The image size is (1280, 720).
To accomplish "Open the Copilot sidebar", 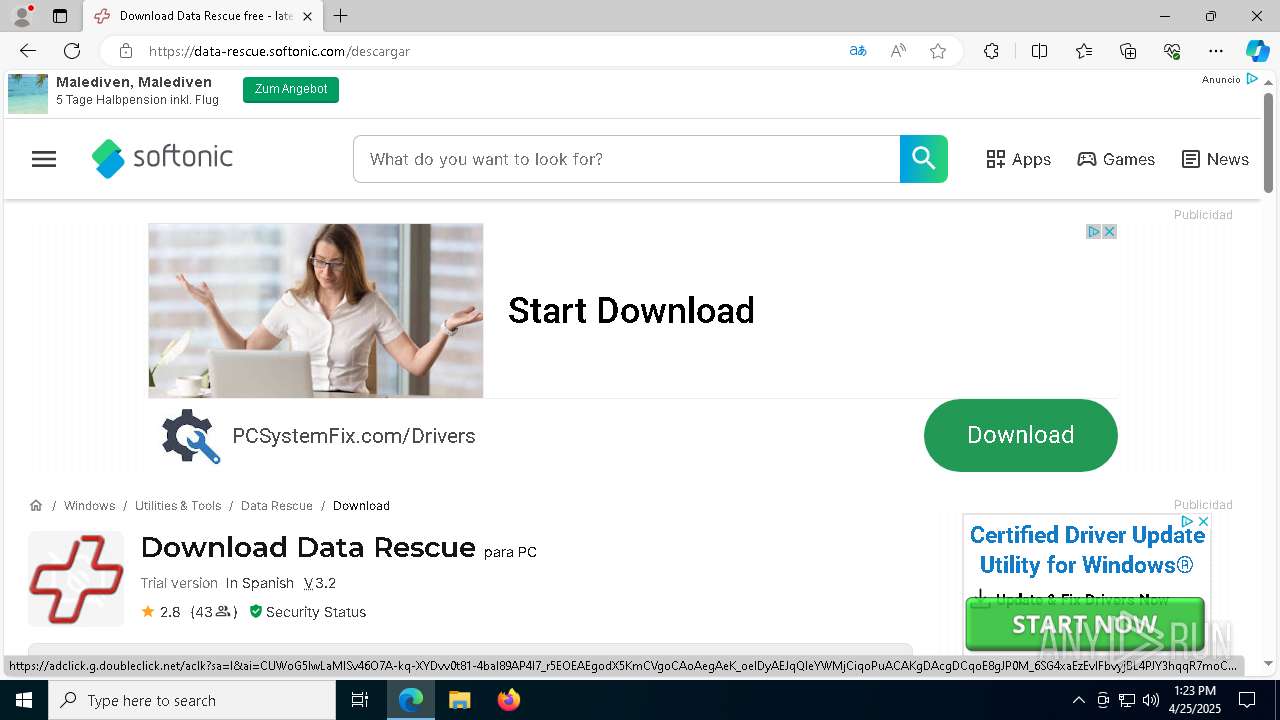I will tap(1257, 51).
